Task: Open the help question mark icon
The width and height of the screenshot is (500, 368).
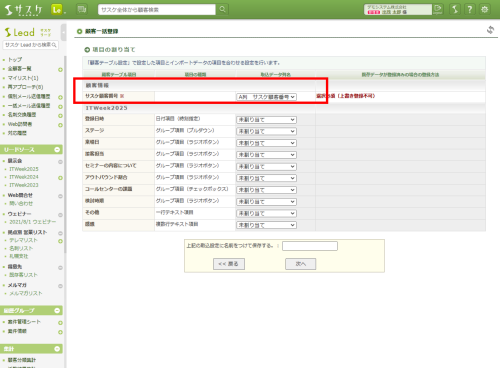Action: 470,9
